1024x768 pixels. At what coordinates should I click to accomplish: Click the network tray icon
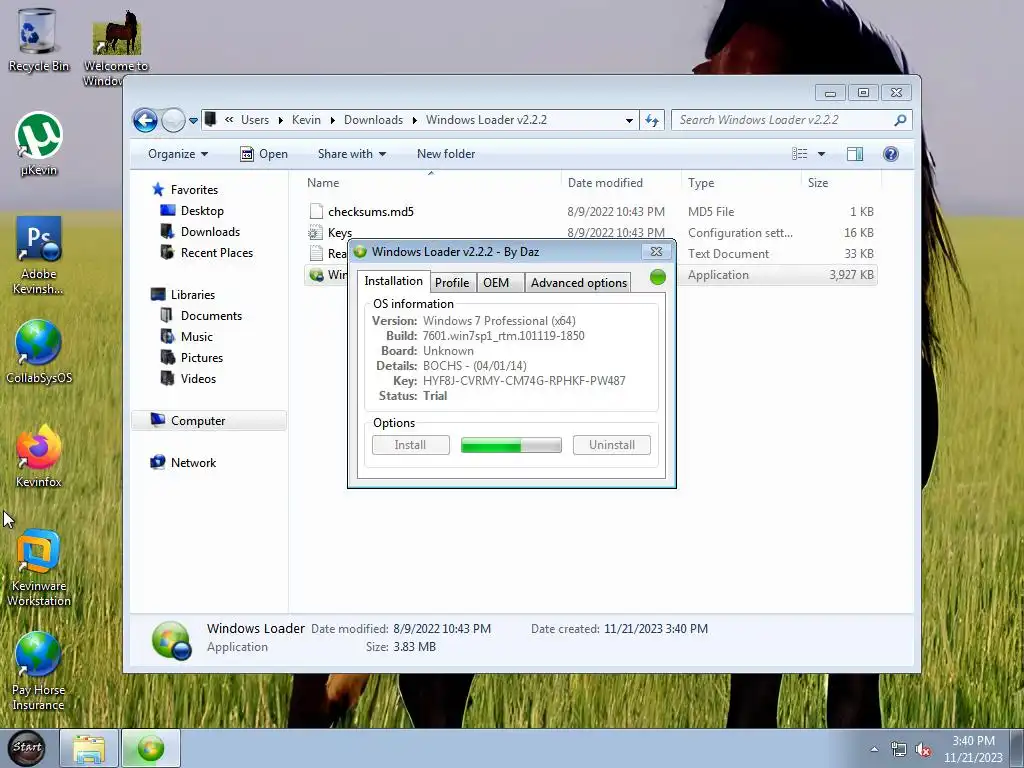tap(899, 750)
